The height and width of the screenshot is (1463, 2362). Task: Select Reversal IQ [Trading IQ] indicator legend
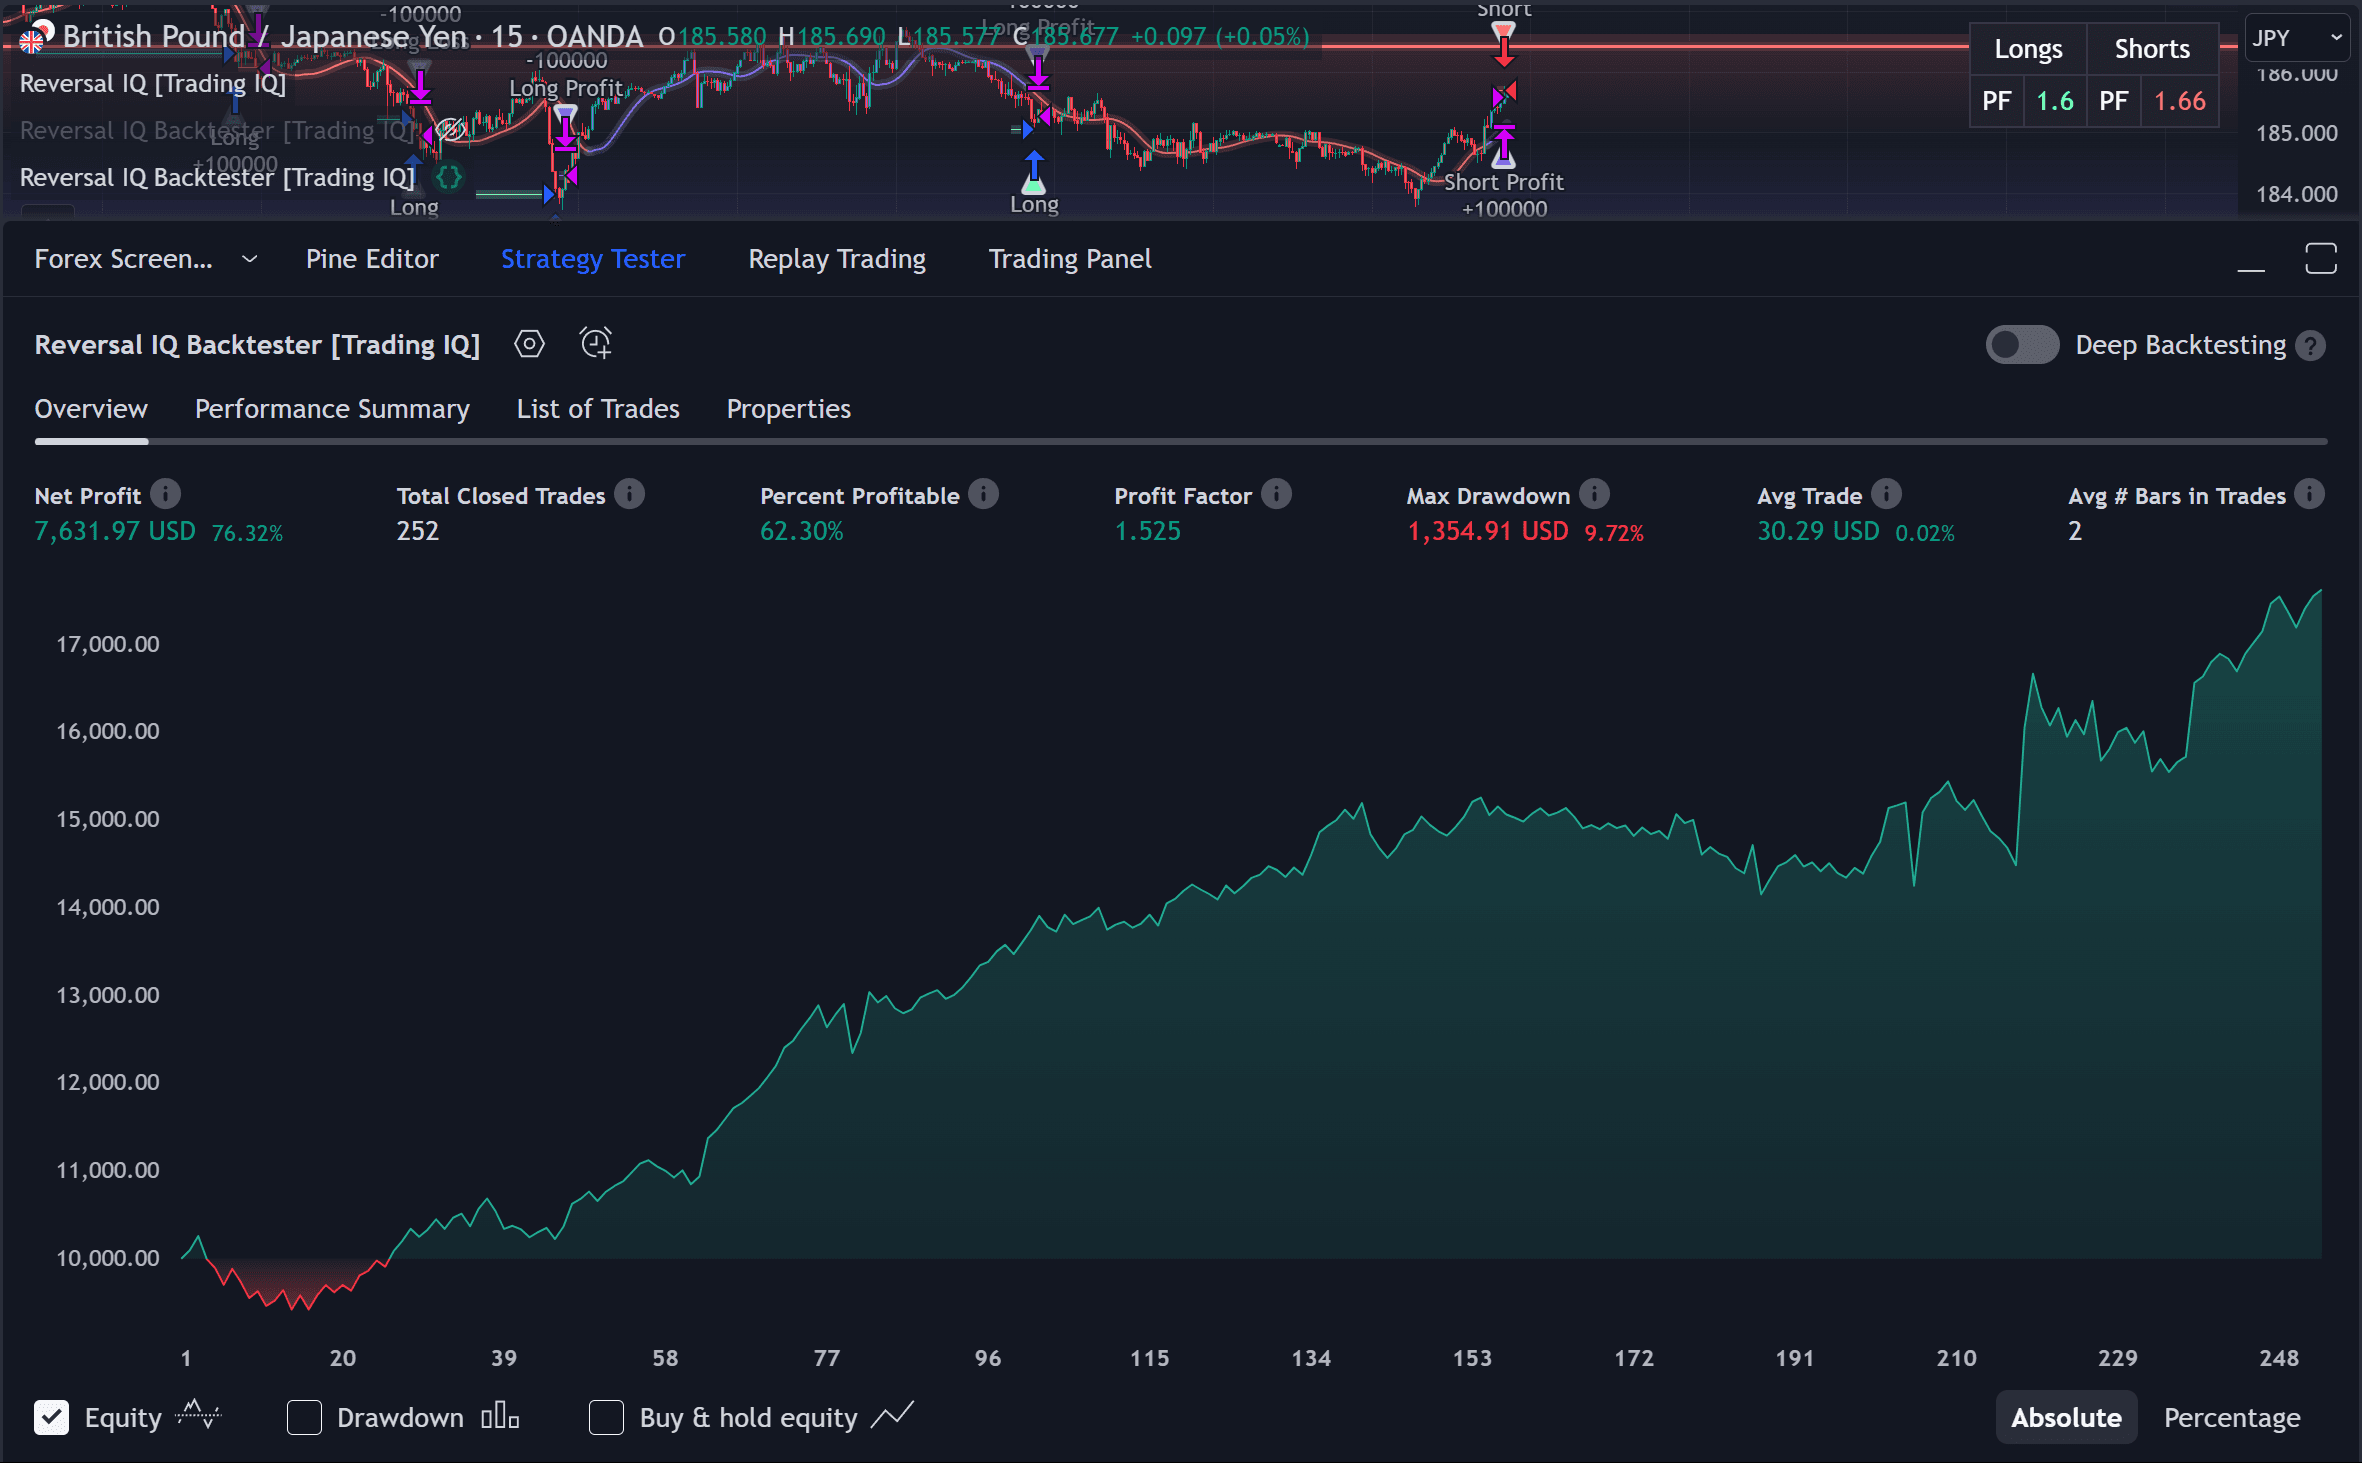153,84
